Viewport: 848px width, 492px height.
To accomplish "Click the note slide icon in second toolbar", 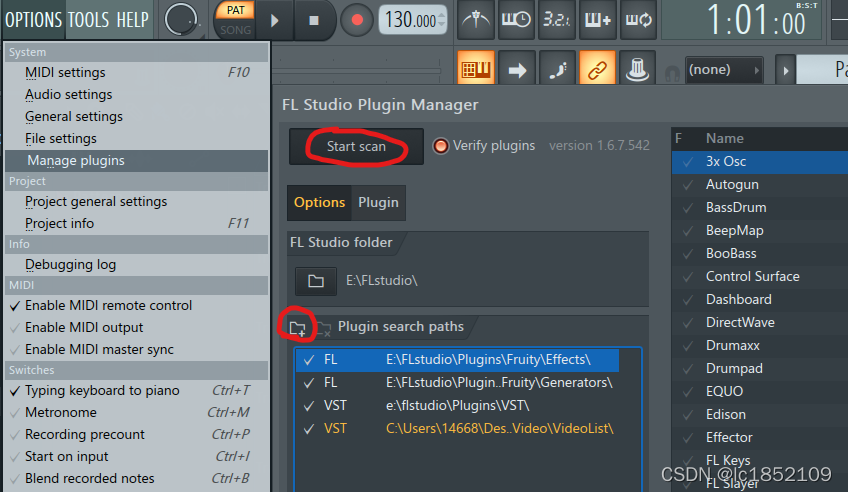I will click(x=558, y=69).
